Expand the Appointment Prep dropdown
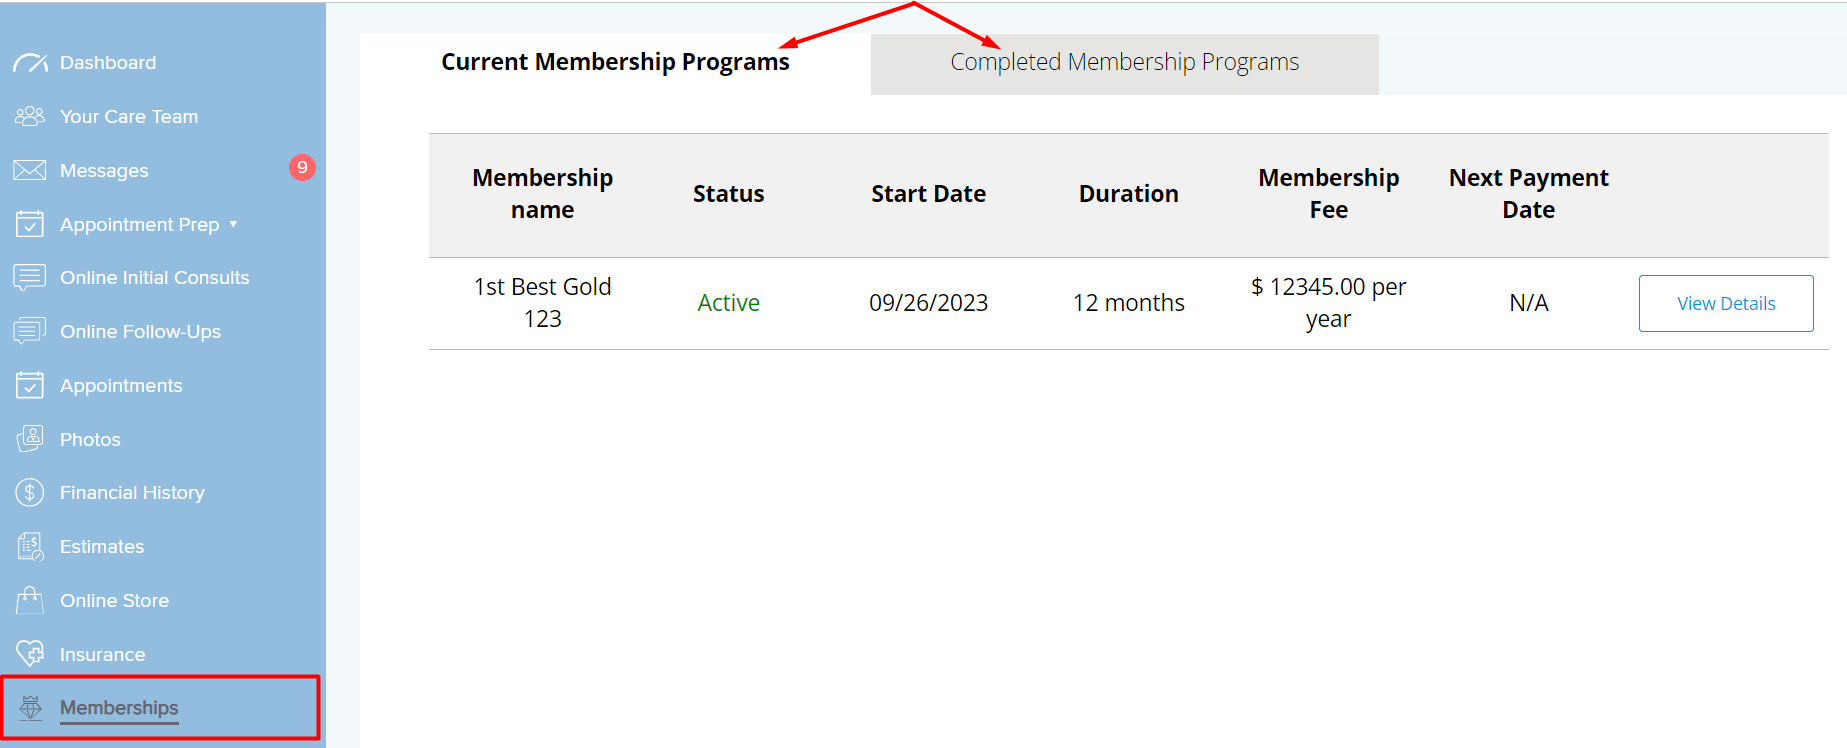Screen dimensions: 1847x748 (233, 224)
